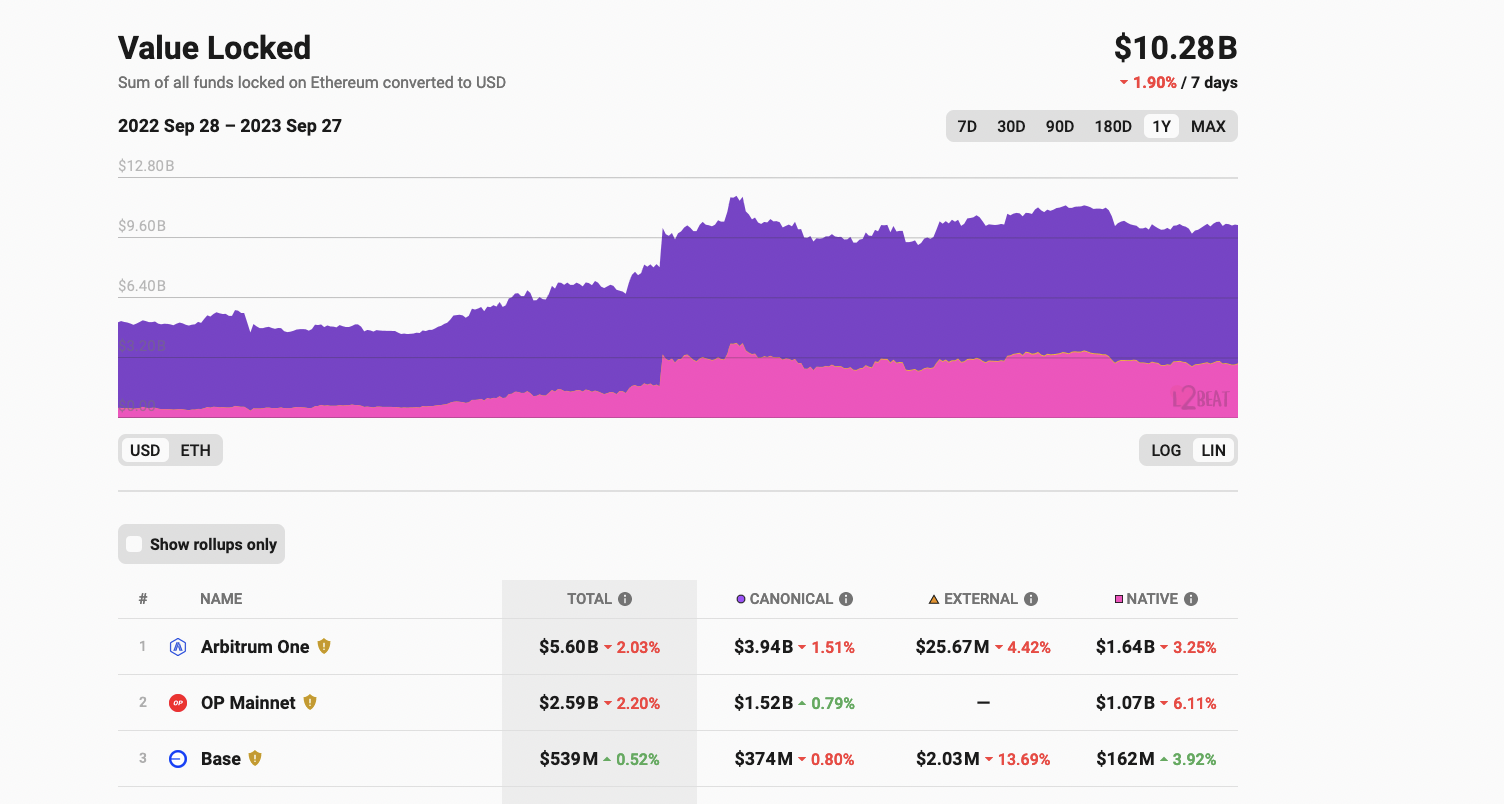Click the info icon next to NATIVE
The height and width of the screenshot is (804, 1504).
(1191, 599)
